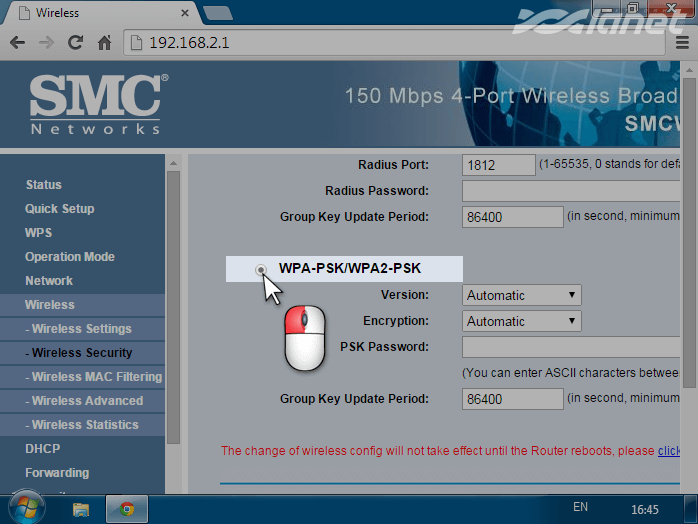
Task: Open the browser home page
Action: 105,43
